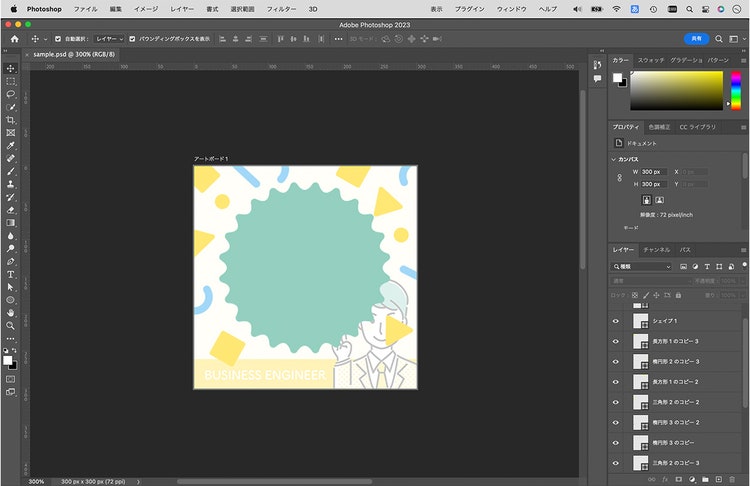The image size is (750, 486).
Task: Select the Frame tool
Action: coord(11,133)
